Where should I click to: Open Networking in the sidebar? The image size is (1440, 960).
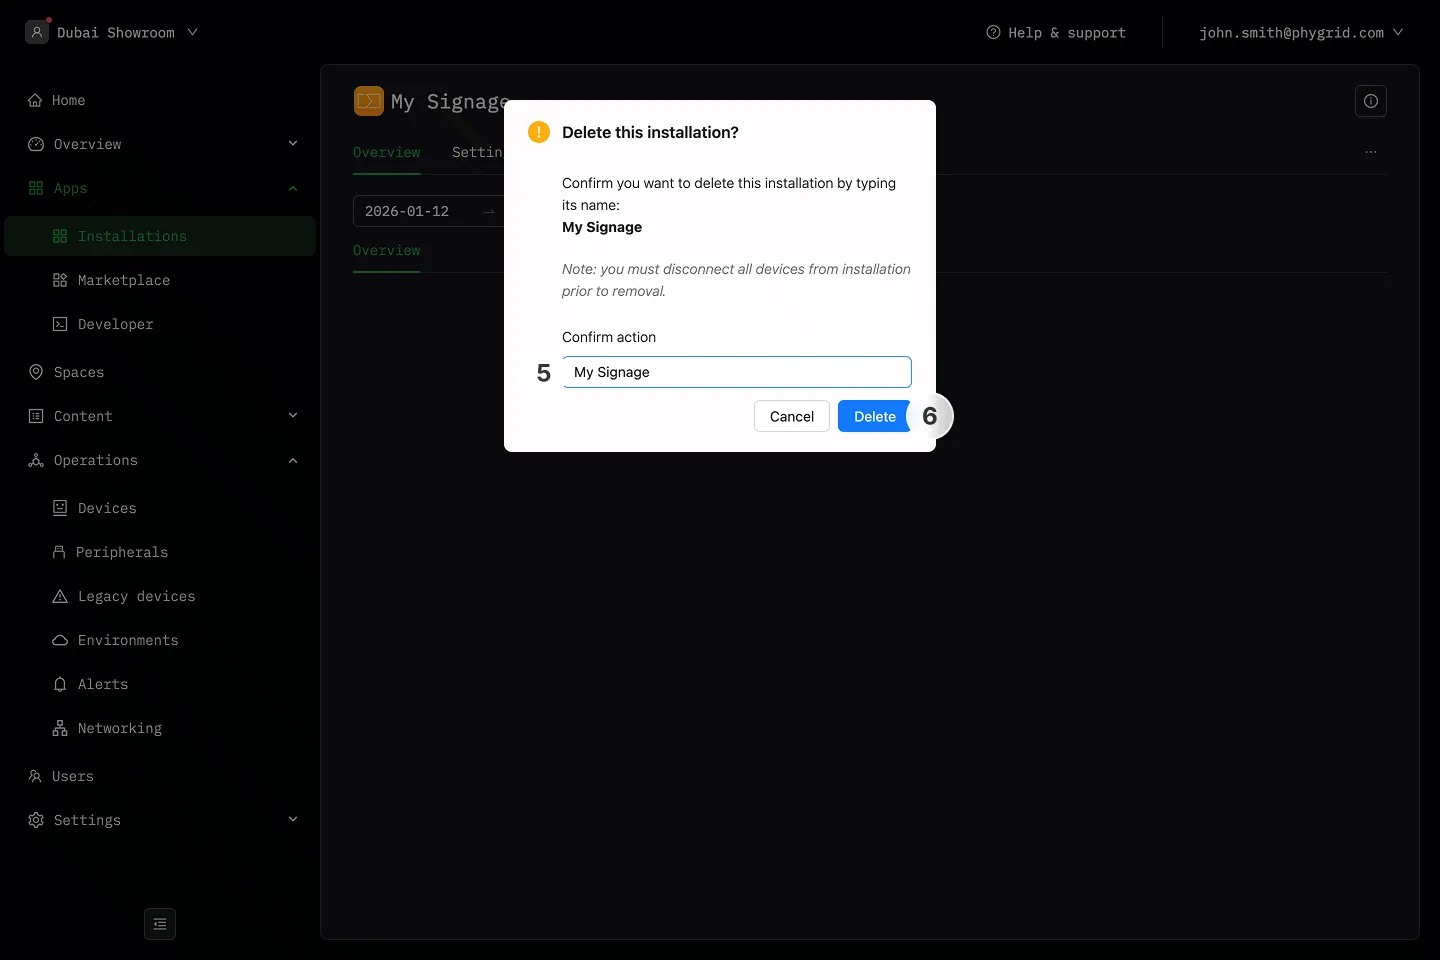coord(160,728)
